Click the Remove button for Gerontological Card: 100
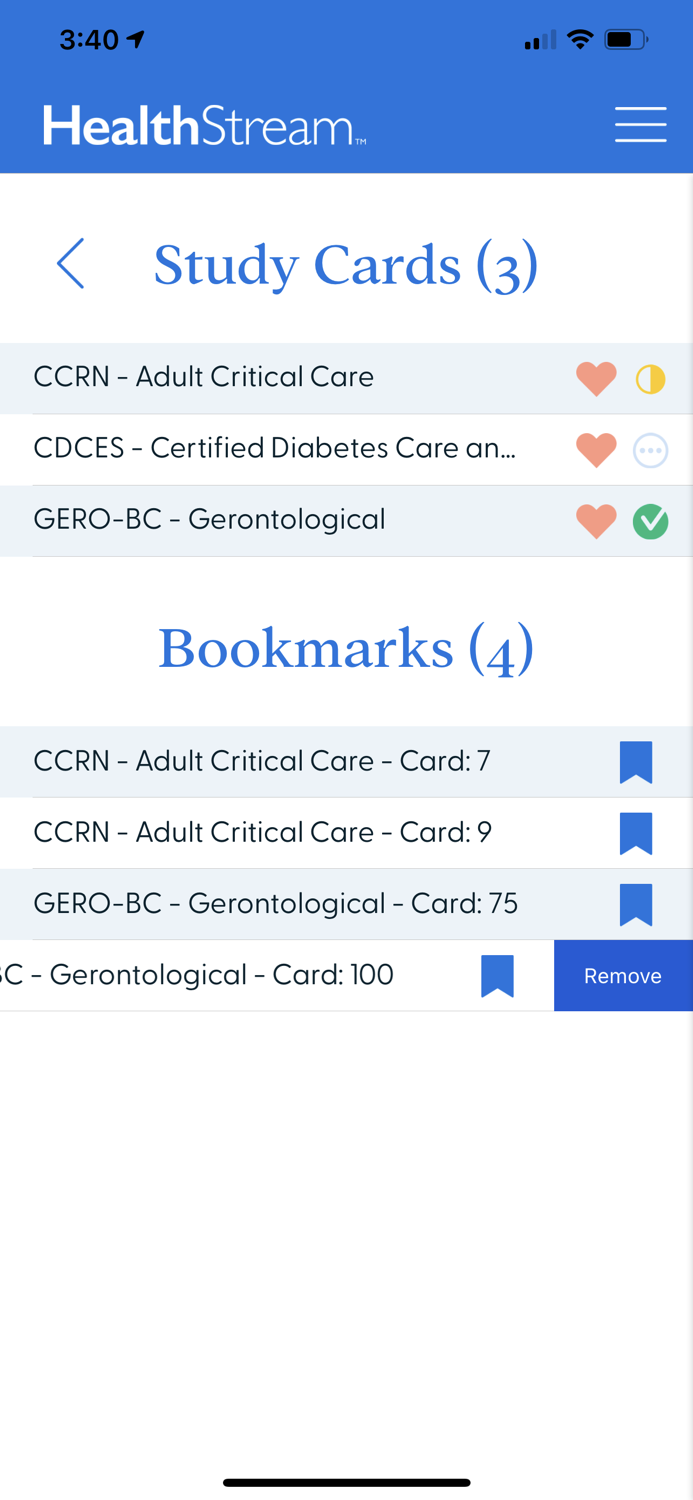693x1500 pixels. click(x=624, y=975)
